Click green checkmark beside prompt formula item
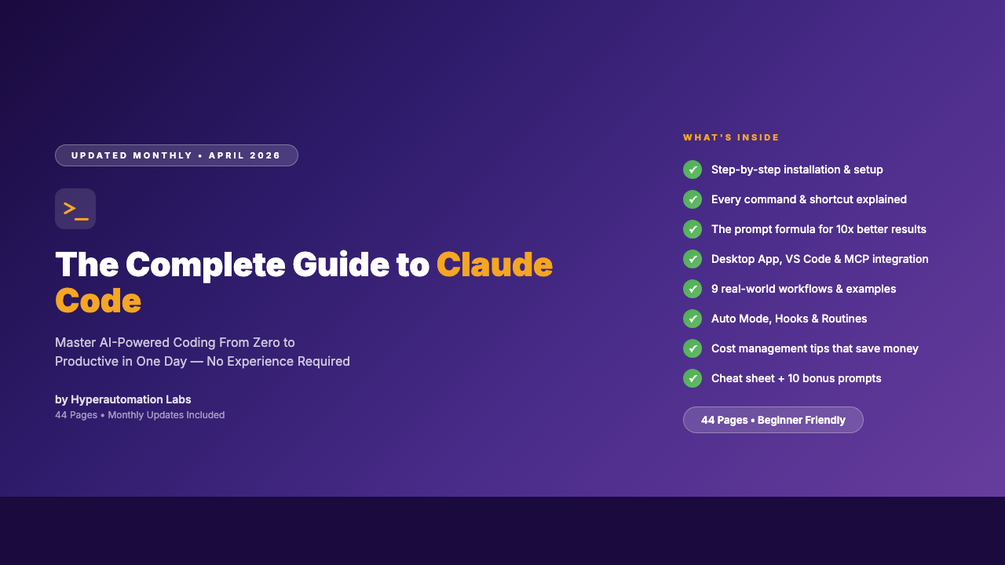Screen dimensions: 1005x565 [x=692, y=229]
